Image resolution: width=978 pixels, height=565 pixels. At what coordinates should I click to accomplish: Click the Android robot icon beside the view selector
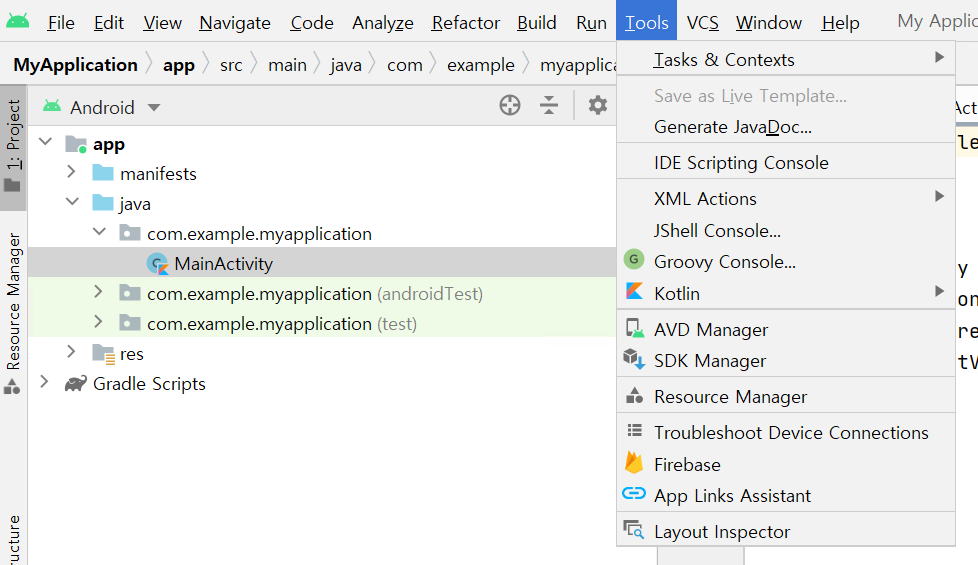pyautogui.click(x=52, y=107)
